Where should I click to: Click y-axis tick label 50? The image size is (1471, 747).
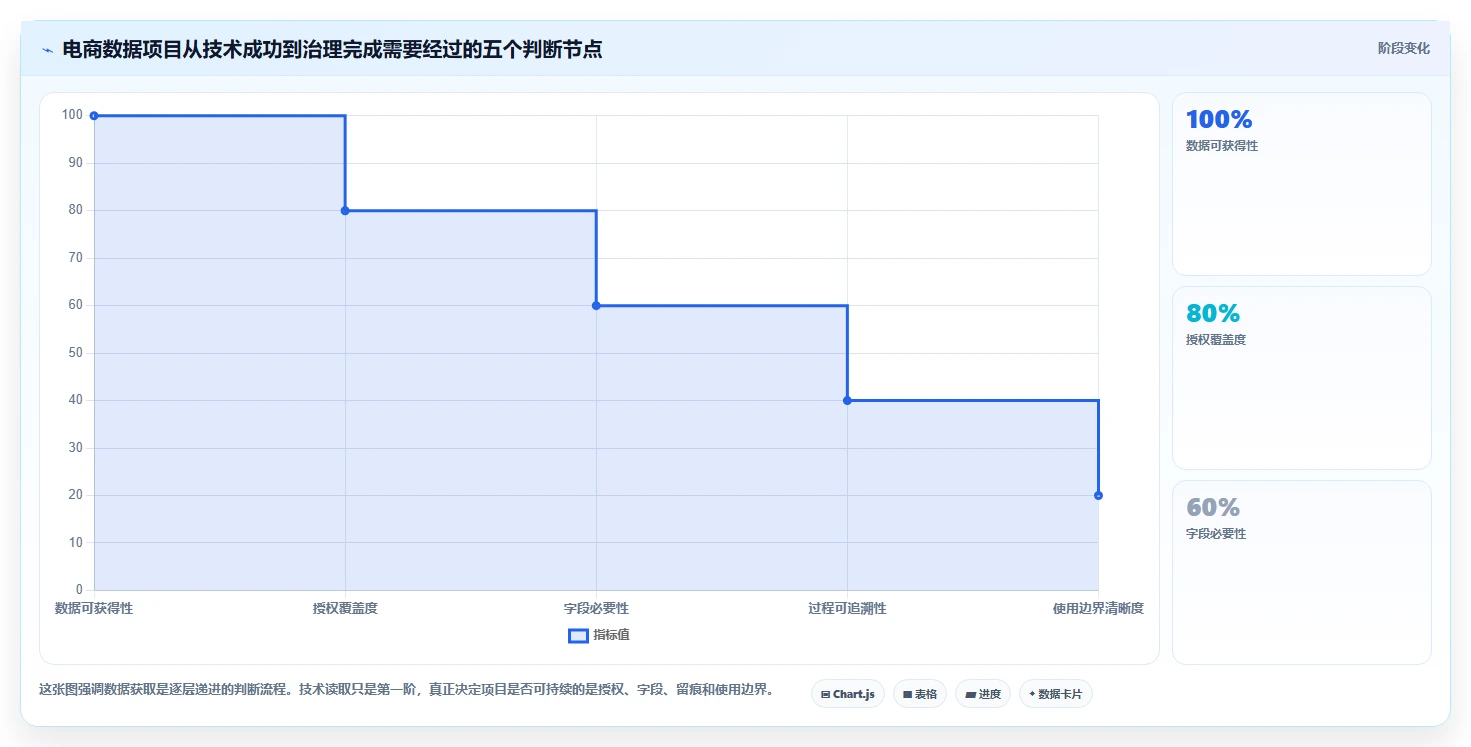(75, 353)
